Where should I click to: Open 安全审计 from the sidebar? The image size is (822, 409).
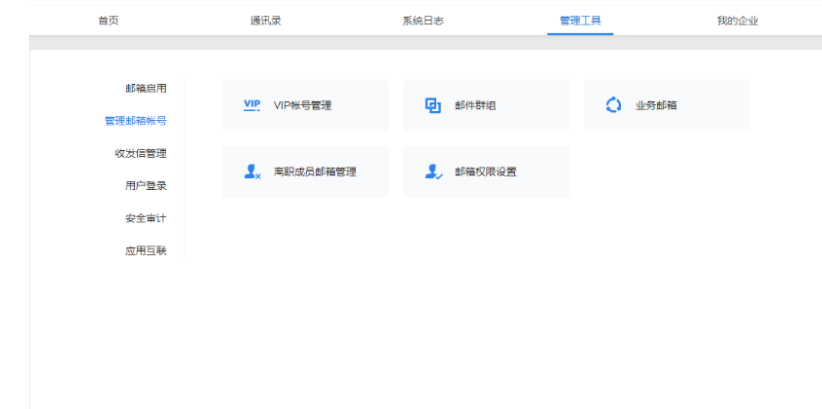pos(145,218)
